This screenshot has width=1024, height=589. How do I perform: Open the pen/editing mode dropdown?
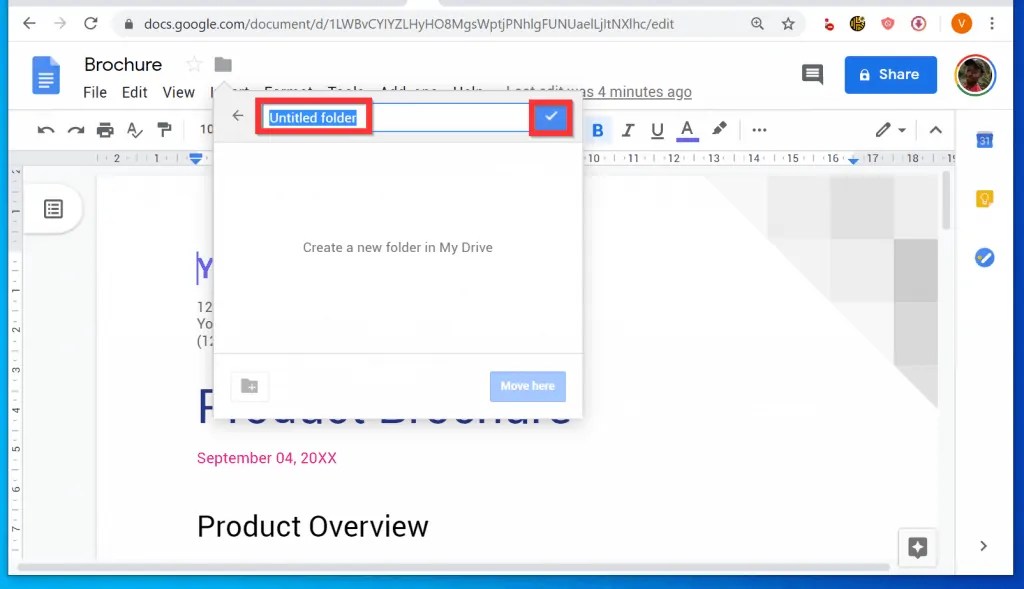tap(888, 130)
